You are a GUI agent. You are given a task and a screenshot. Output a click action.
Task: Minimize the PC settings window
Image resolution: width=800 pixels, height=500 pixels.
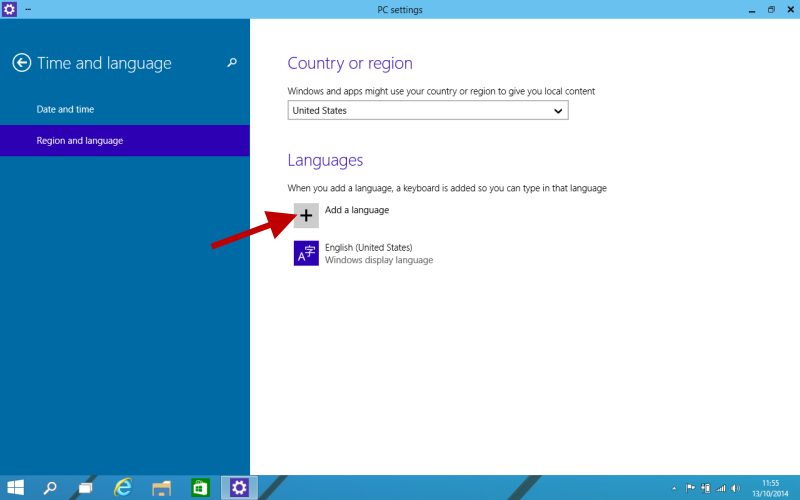[x=752, y=10]
